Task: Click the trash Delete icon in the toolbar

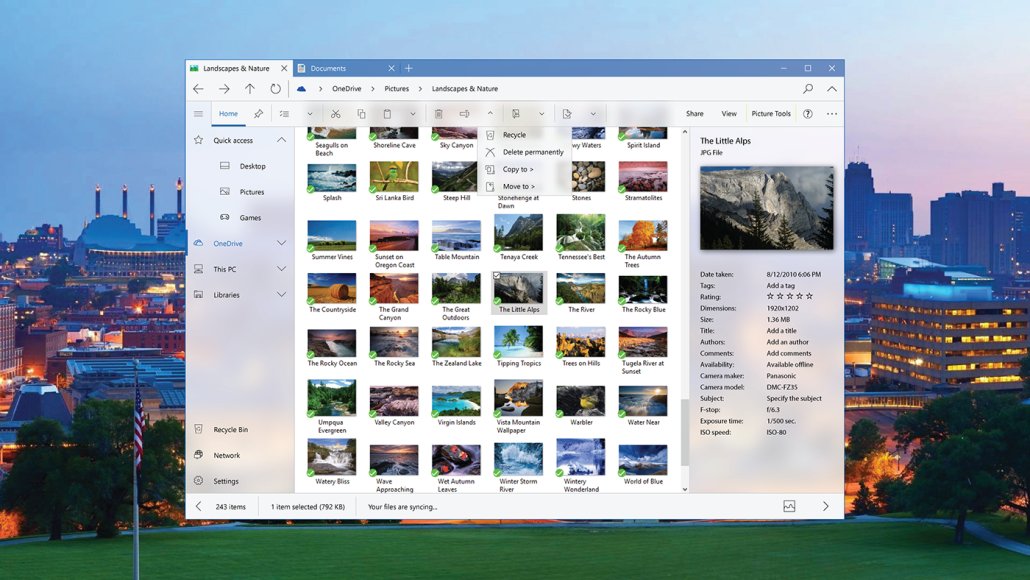Action: (438, 113)
